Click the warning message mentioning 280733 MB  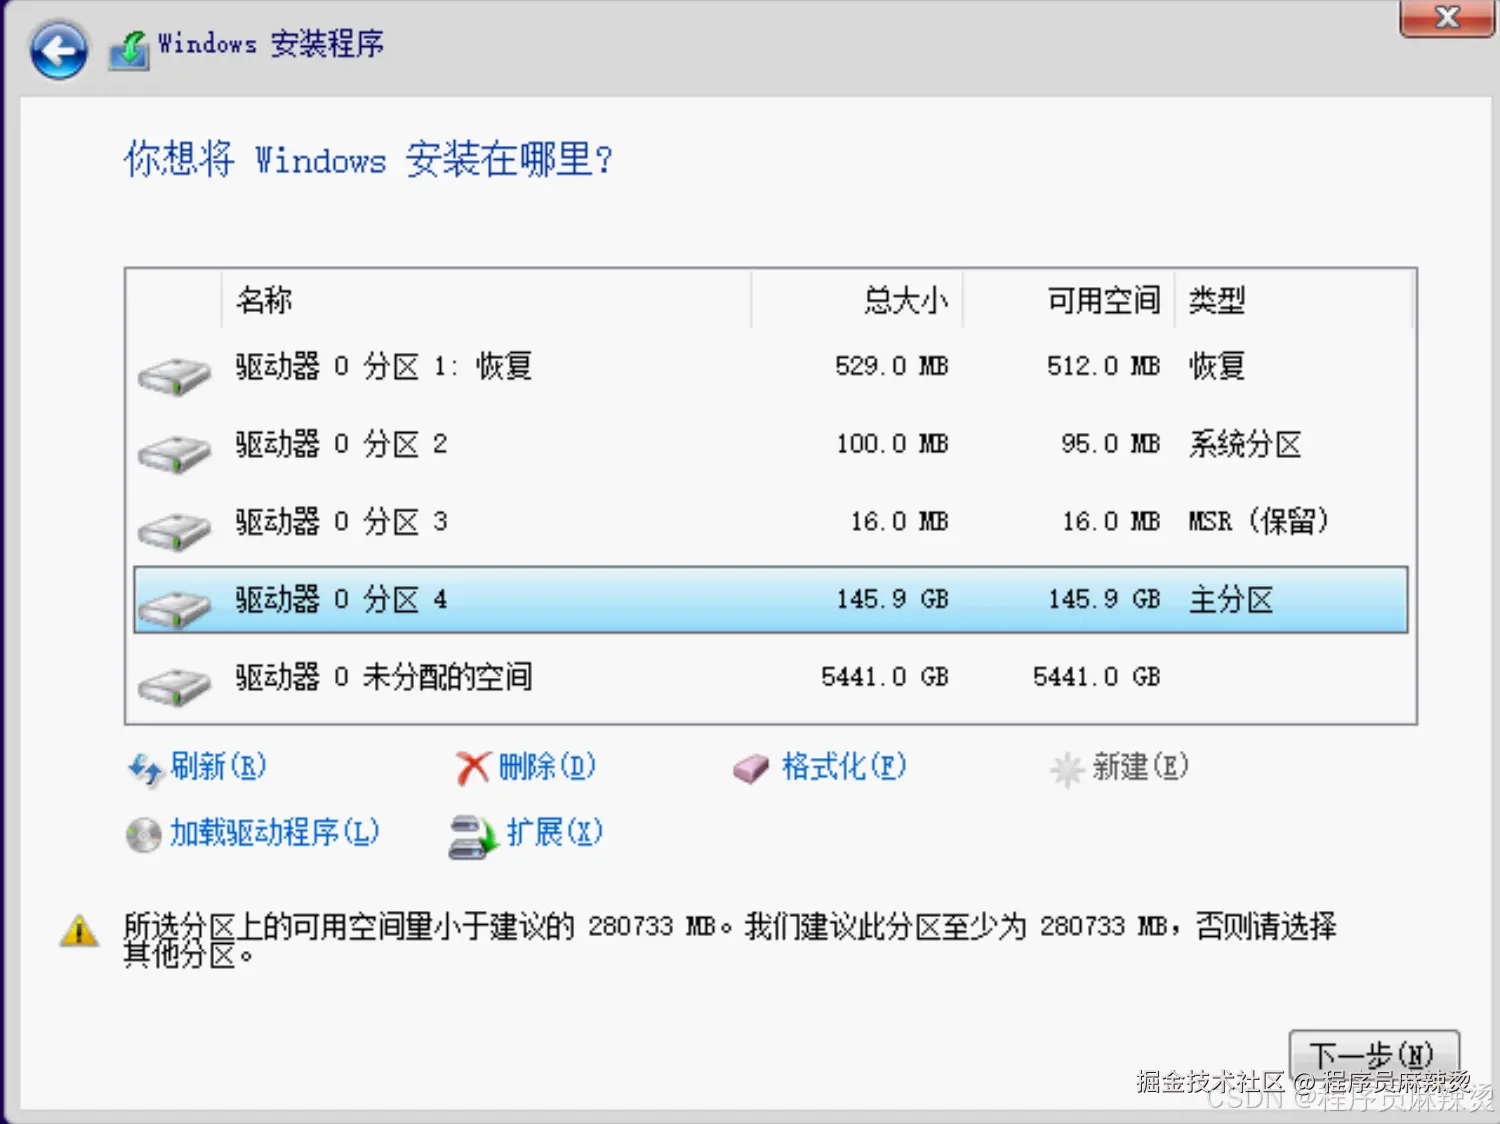(730, 939)
